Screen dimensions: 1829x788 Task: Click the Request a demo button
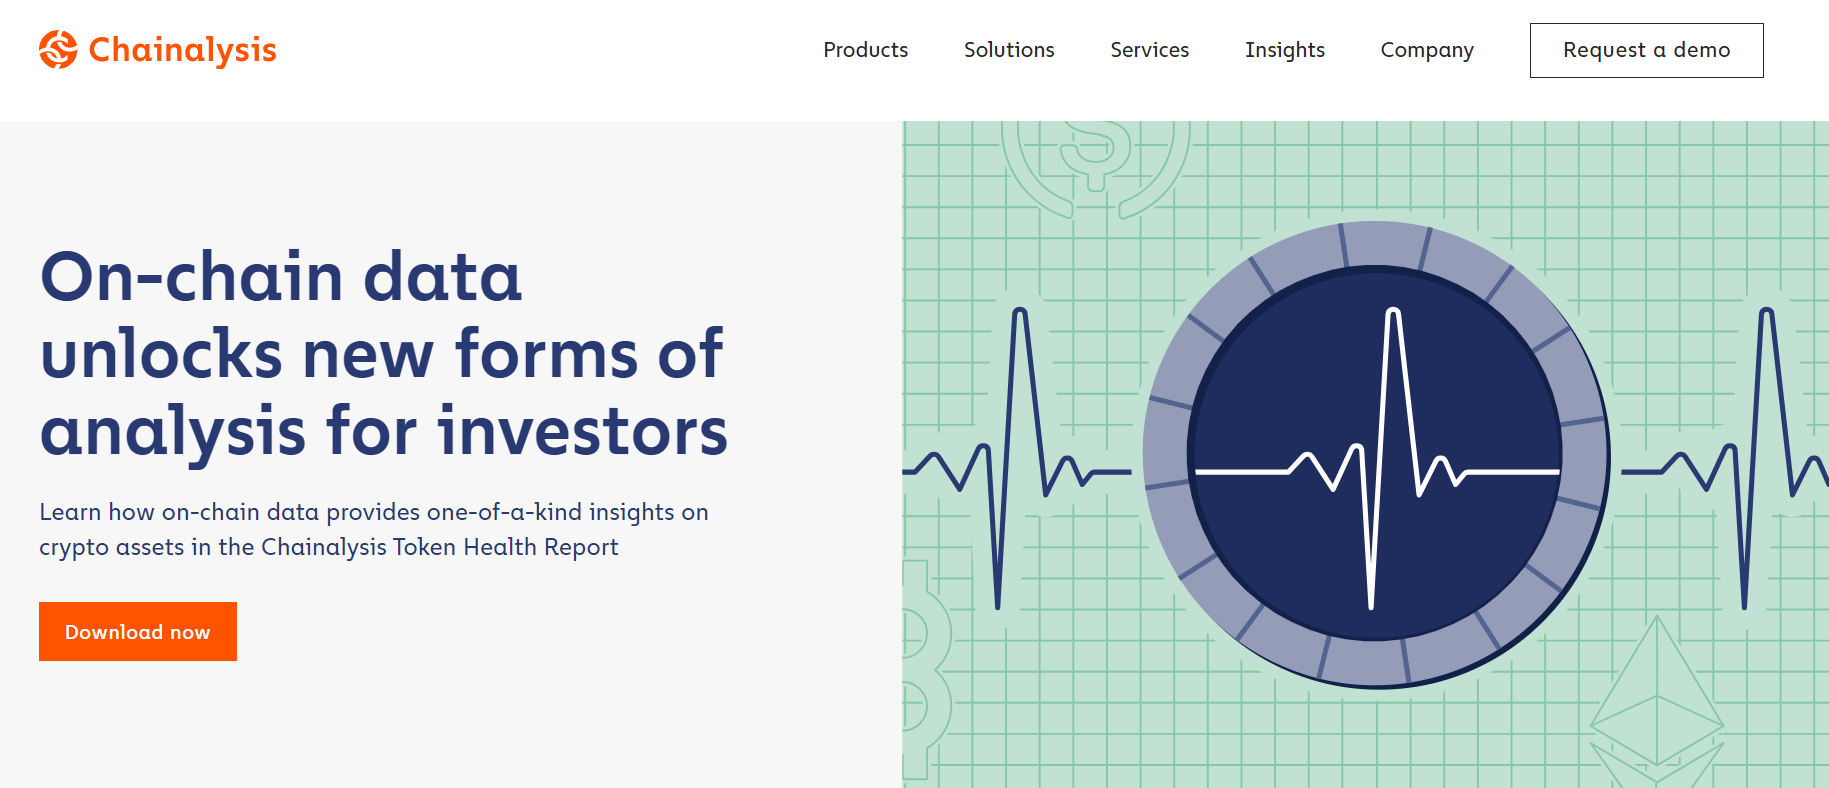click(1646, 50)
